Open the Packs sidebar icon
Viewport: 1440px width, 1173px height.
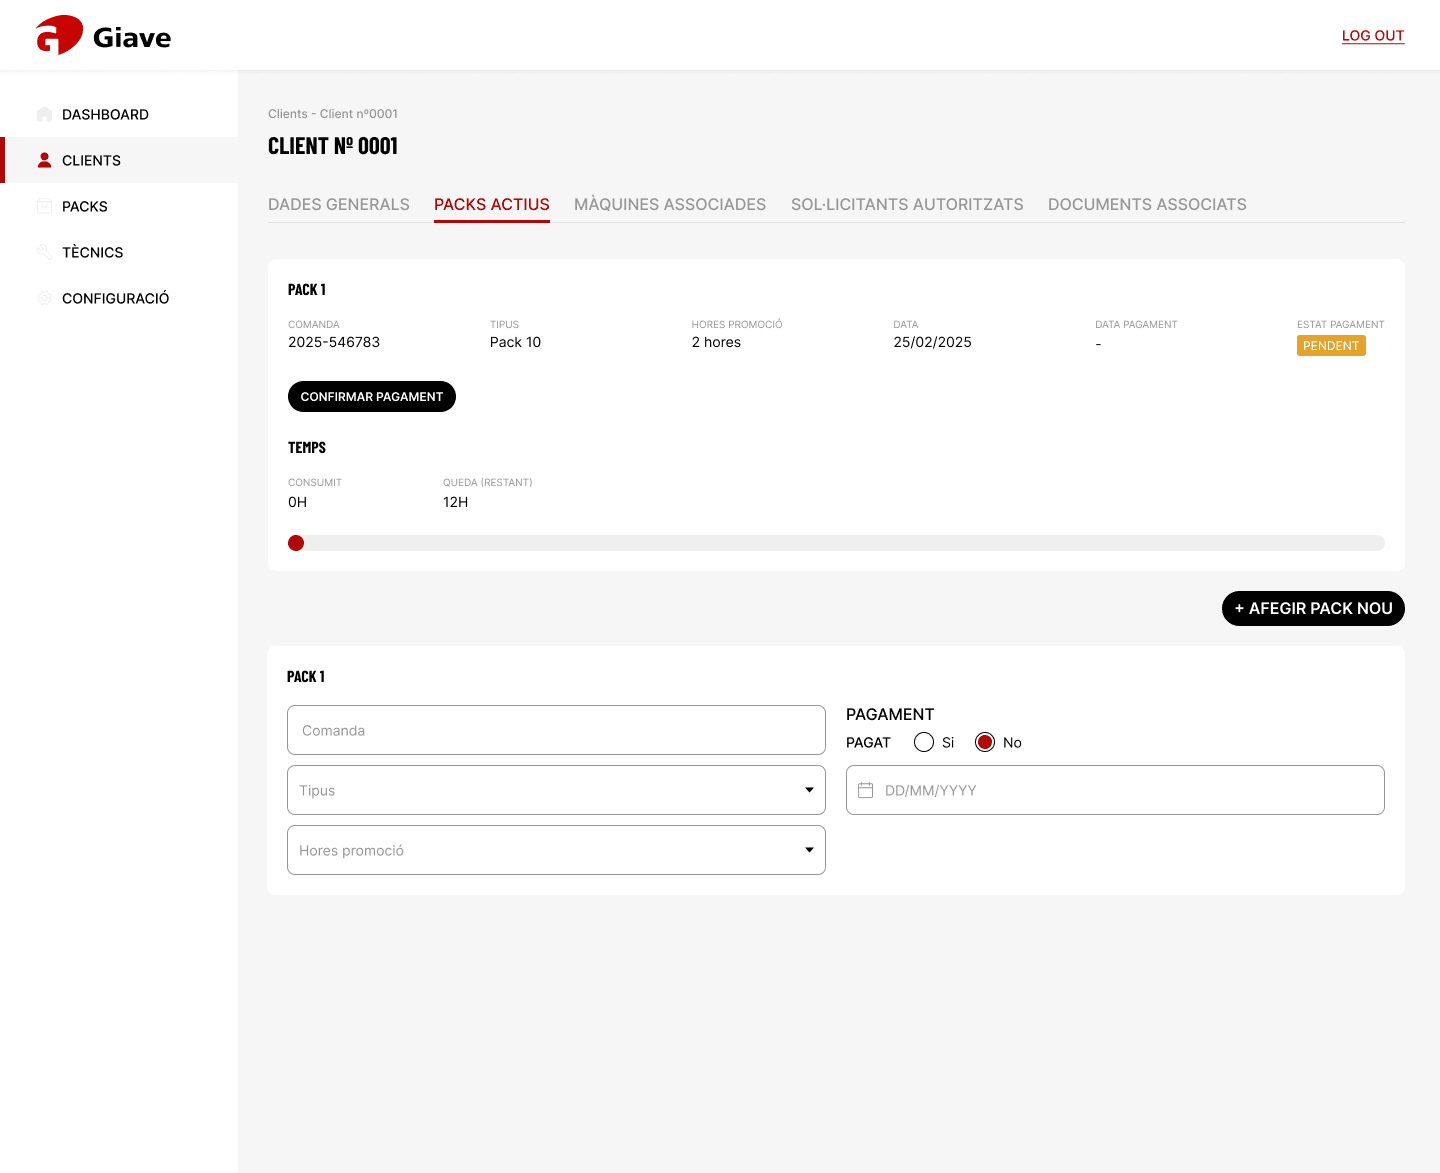[x=44, y=206]
